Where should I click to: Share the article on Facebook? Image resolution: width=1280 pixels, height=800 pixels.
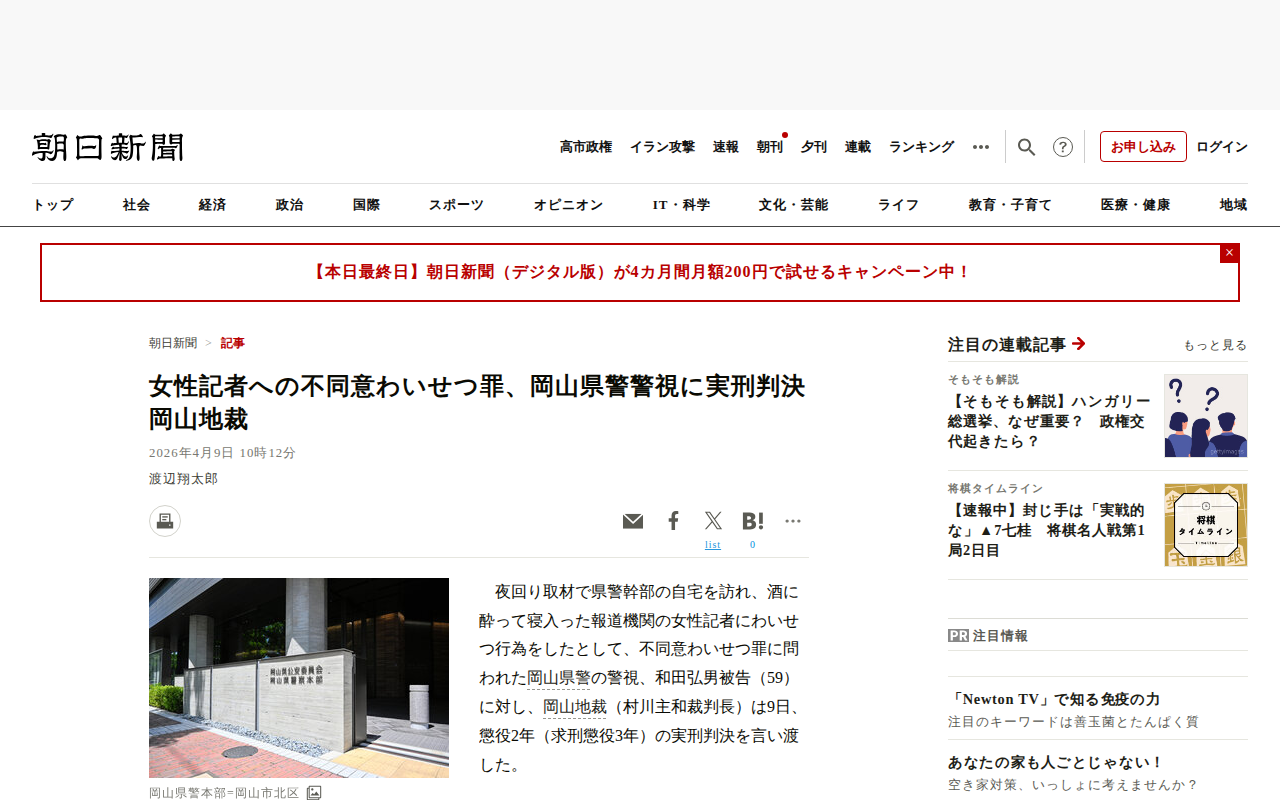tap(674, 521)
